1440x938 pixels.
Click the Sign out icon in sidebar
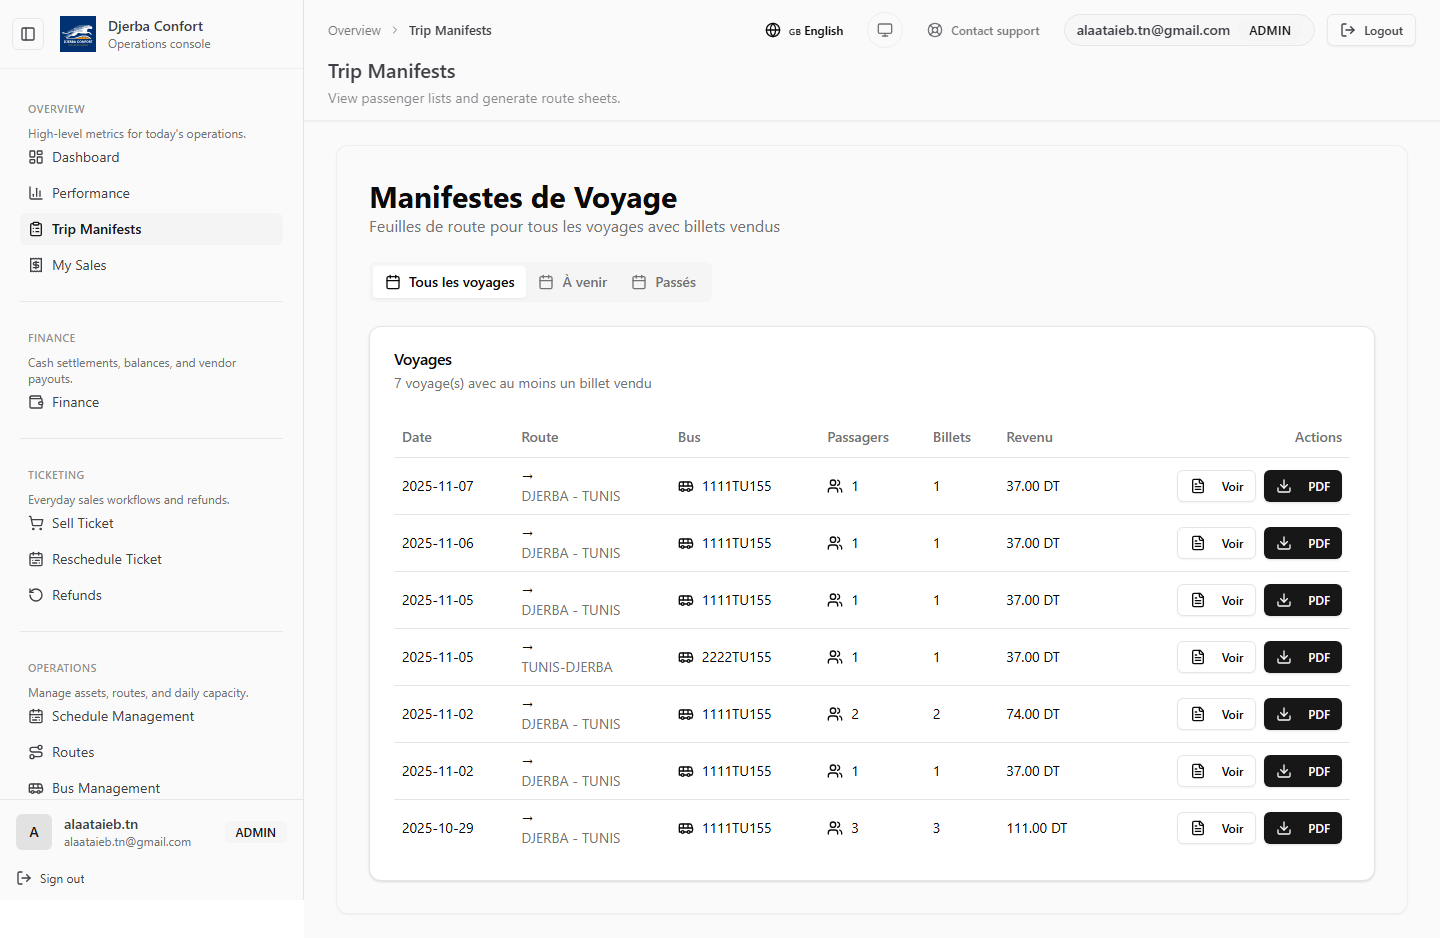[x=24, y=878]
